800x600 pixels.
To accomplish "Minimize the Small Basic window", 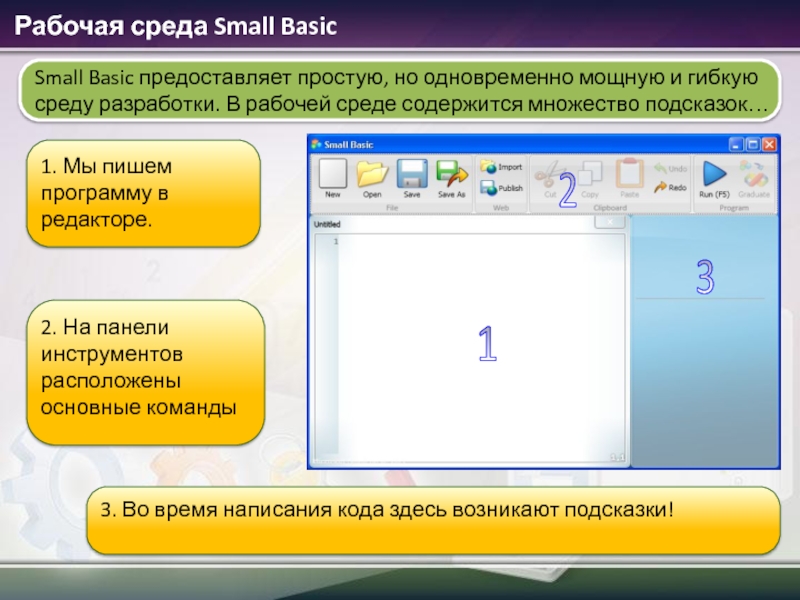I will tap(736, 145).
